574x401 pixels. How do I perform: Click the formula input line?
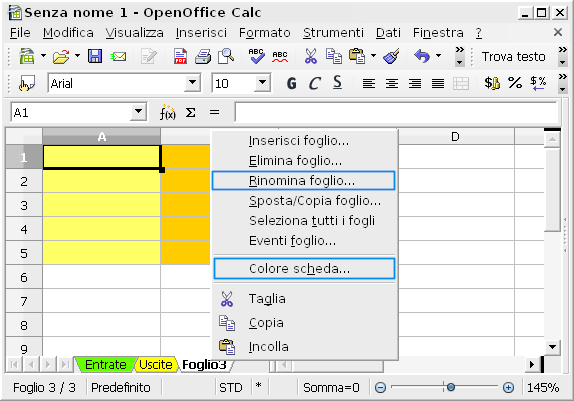click(x=397, y=112)
